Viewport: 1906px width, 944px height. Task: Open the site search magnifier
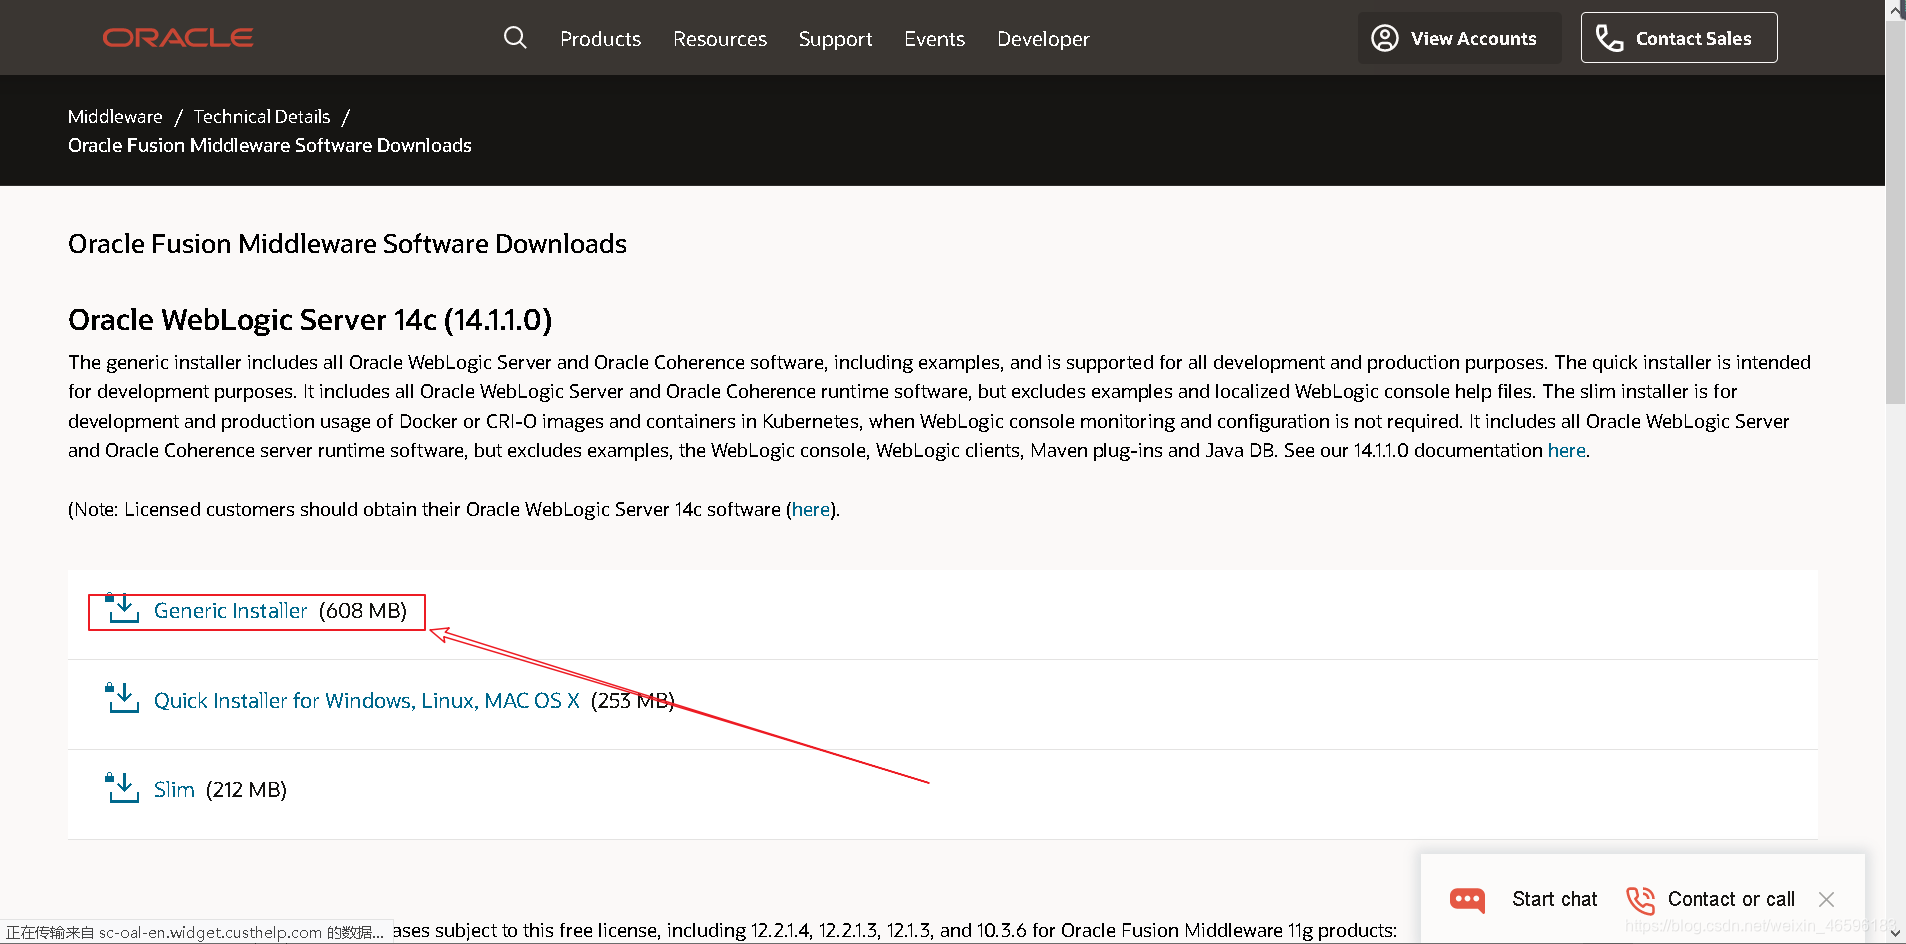pyautogui.click(x=515, y=38)
